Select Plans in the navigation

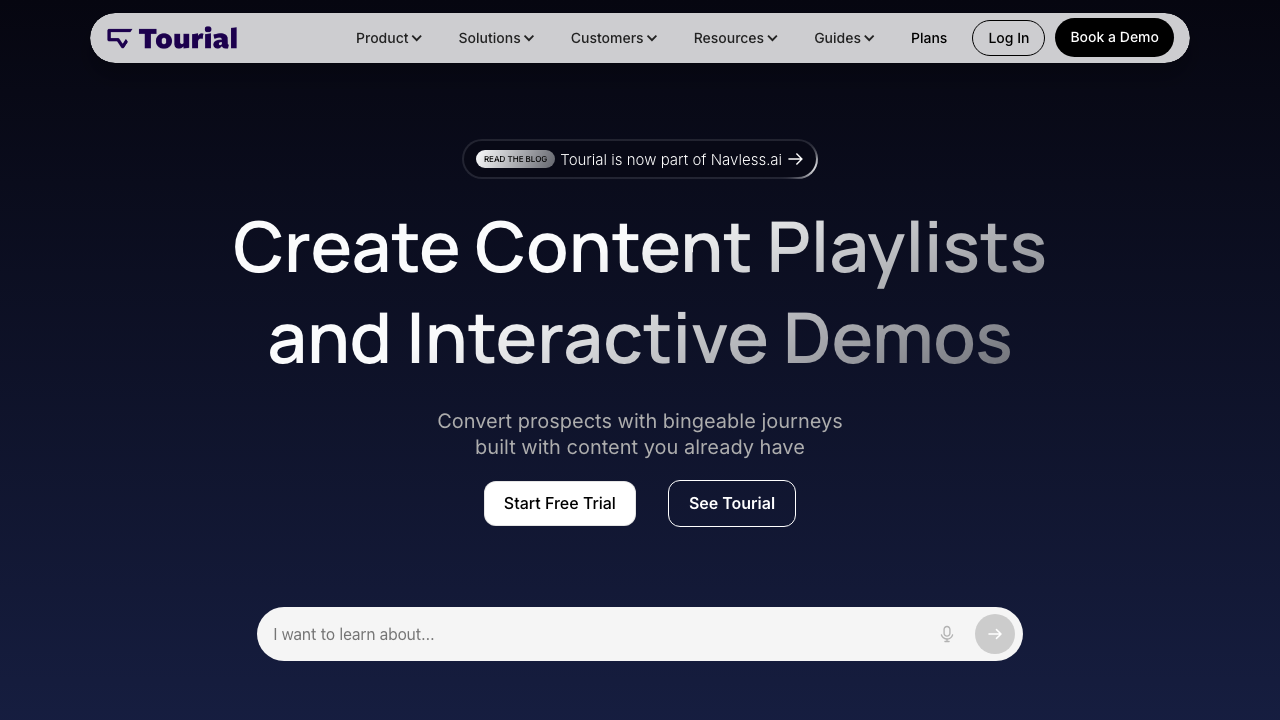click(928, 38)
